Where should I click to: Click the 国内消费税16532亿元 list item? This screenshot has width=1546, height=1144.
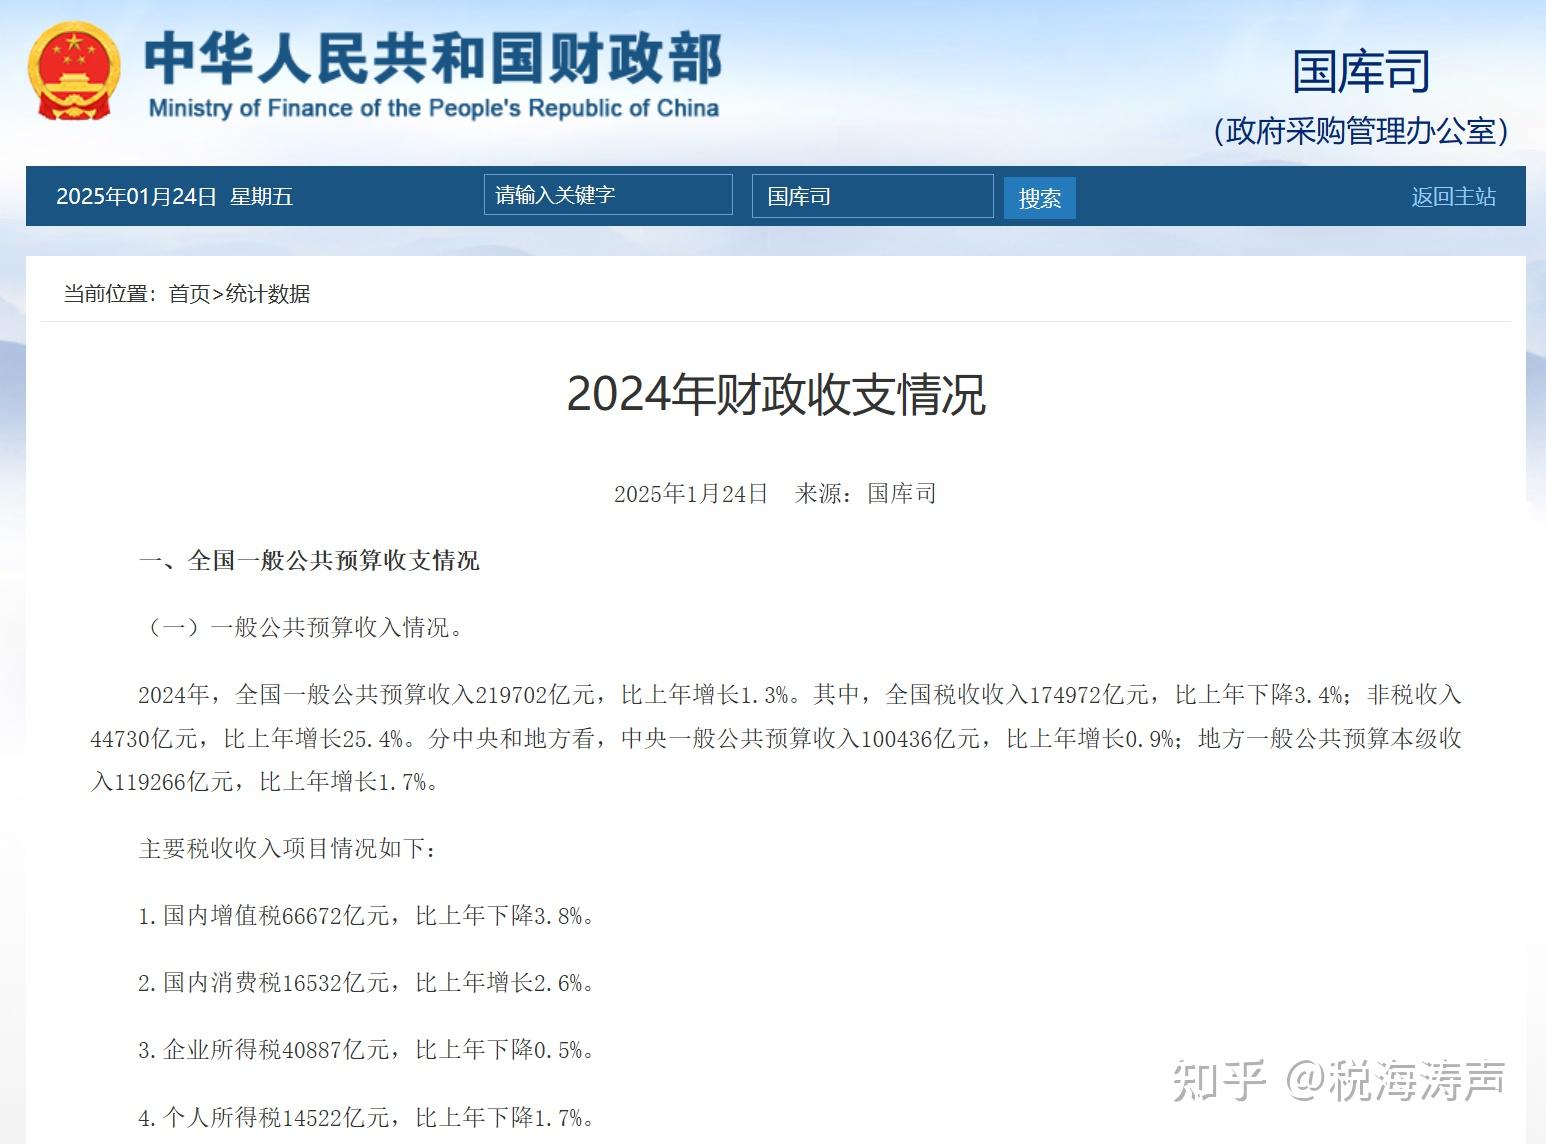point(366,983)
